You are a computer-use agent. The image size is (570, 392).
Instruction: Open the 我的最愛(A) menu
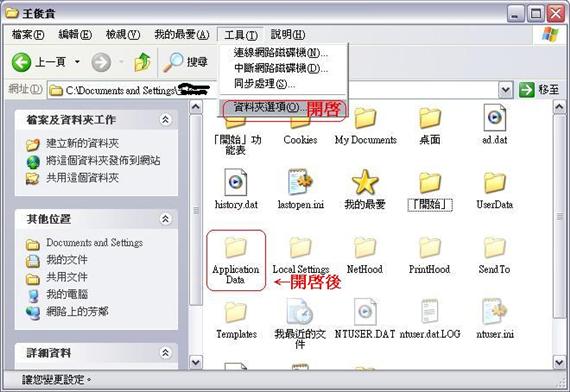[182, 35]
